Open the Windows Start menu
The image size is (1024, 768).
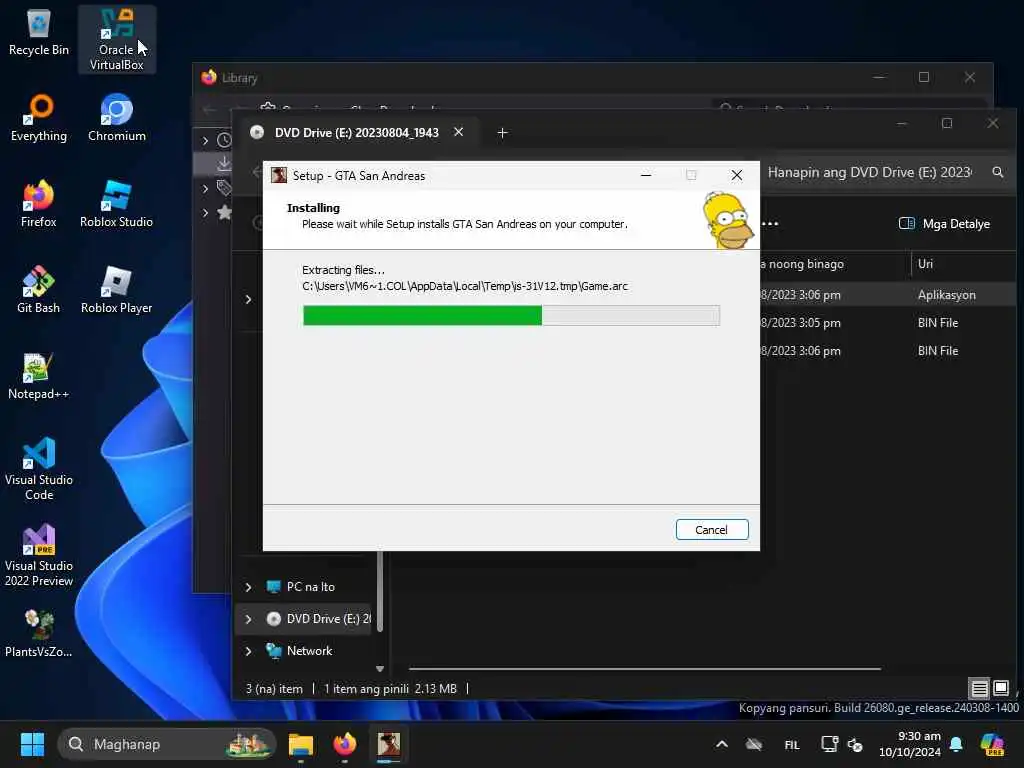tap(32, 744)
